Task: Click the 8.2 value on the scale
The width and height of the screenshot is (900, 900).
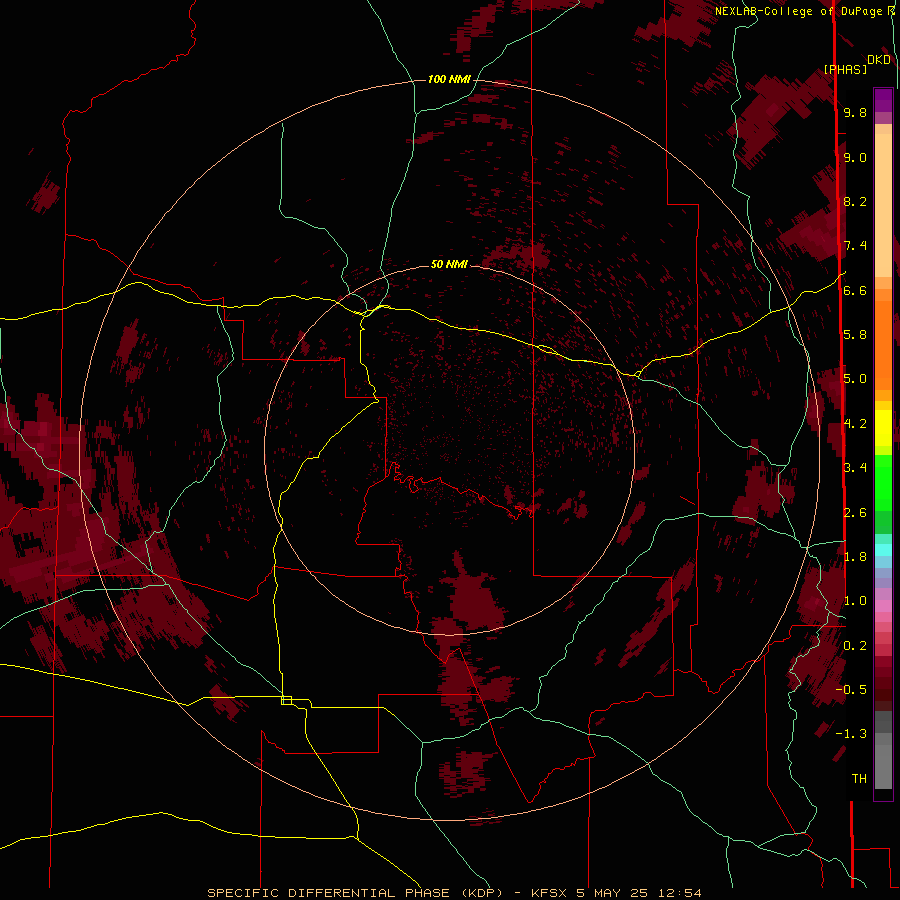Action: pyautogui.click(x=855, y=201)
